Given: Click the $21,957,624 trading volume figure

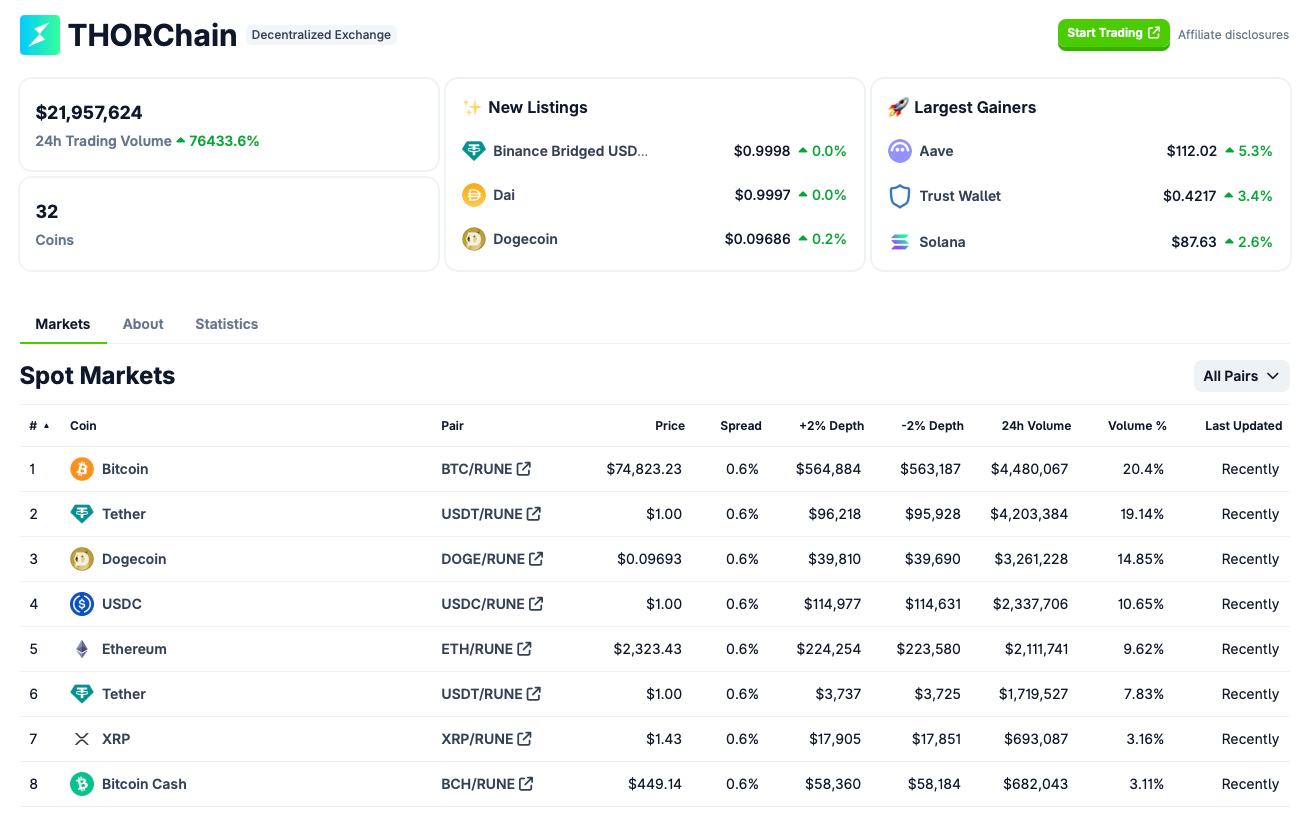Looking at the screenshot, I should (89, 113).
